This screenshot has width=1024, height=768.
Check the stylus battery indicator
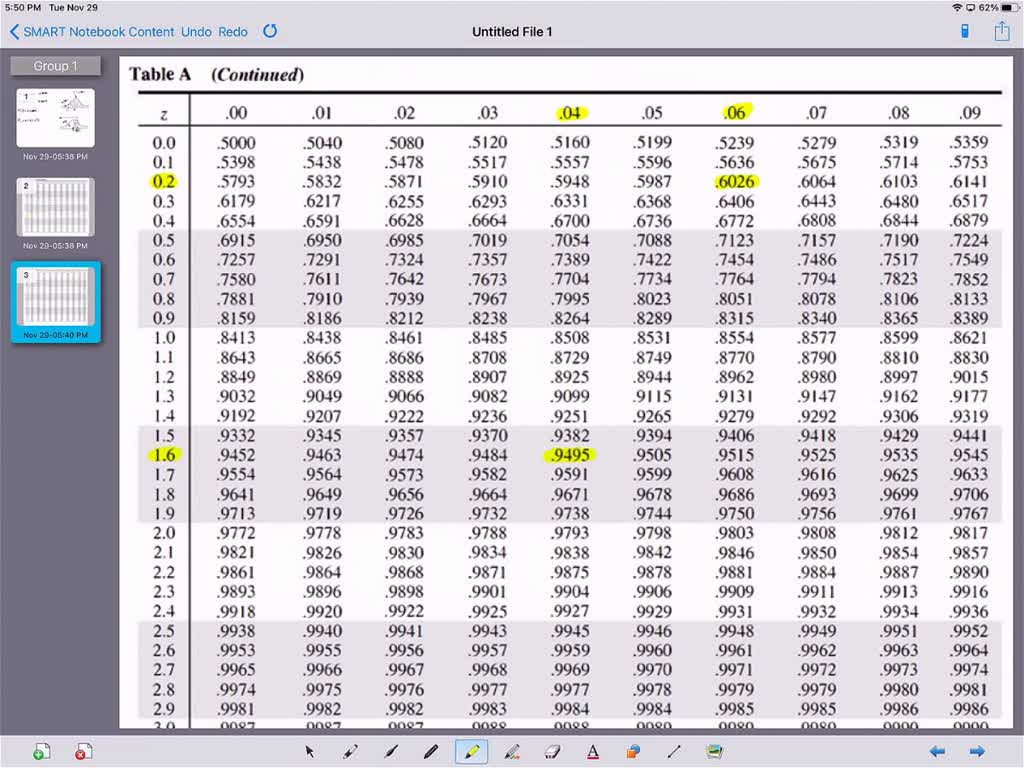(963, 31)
